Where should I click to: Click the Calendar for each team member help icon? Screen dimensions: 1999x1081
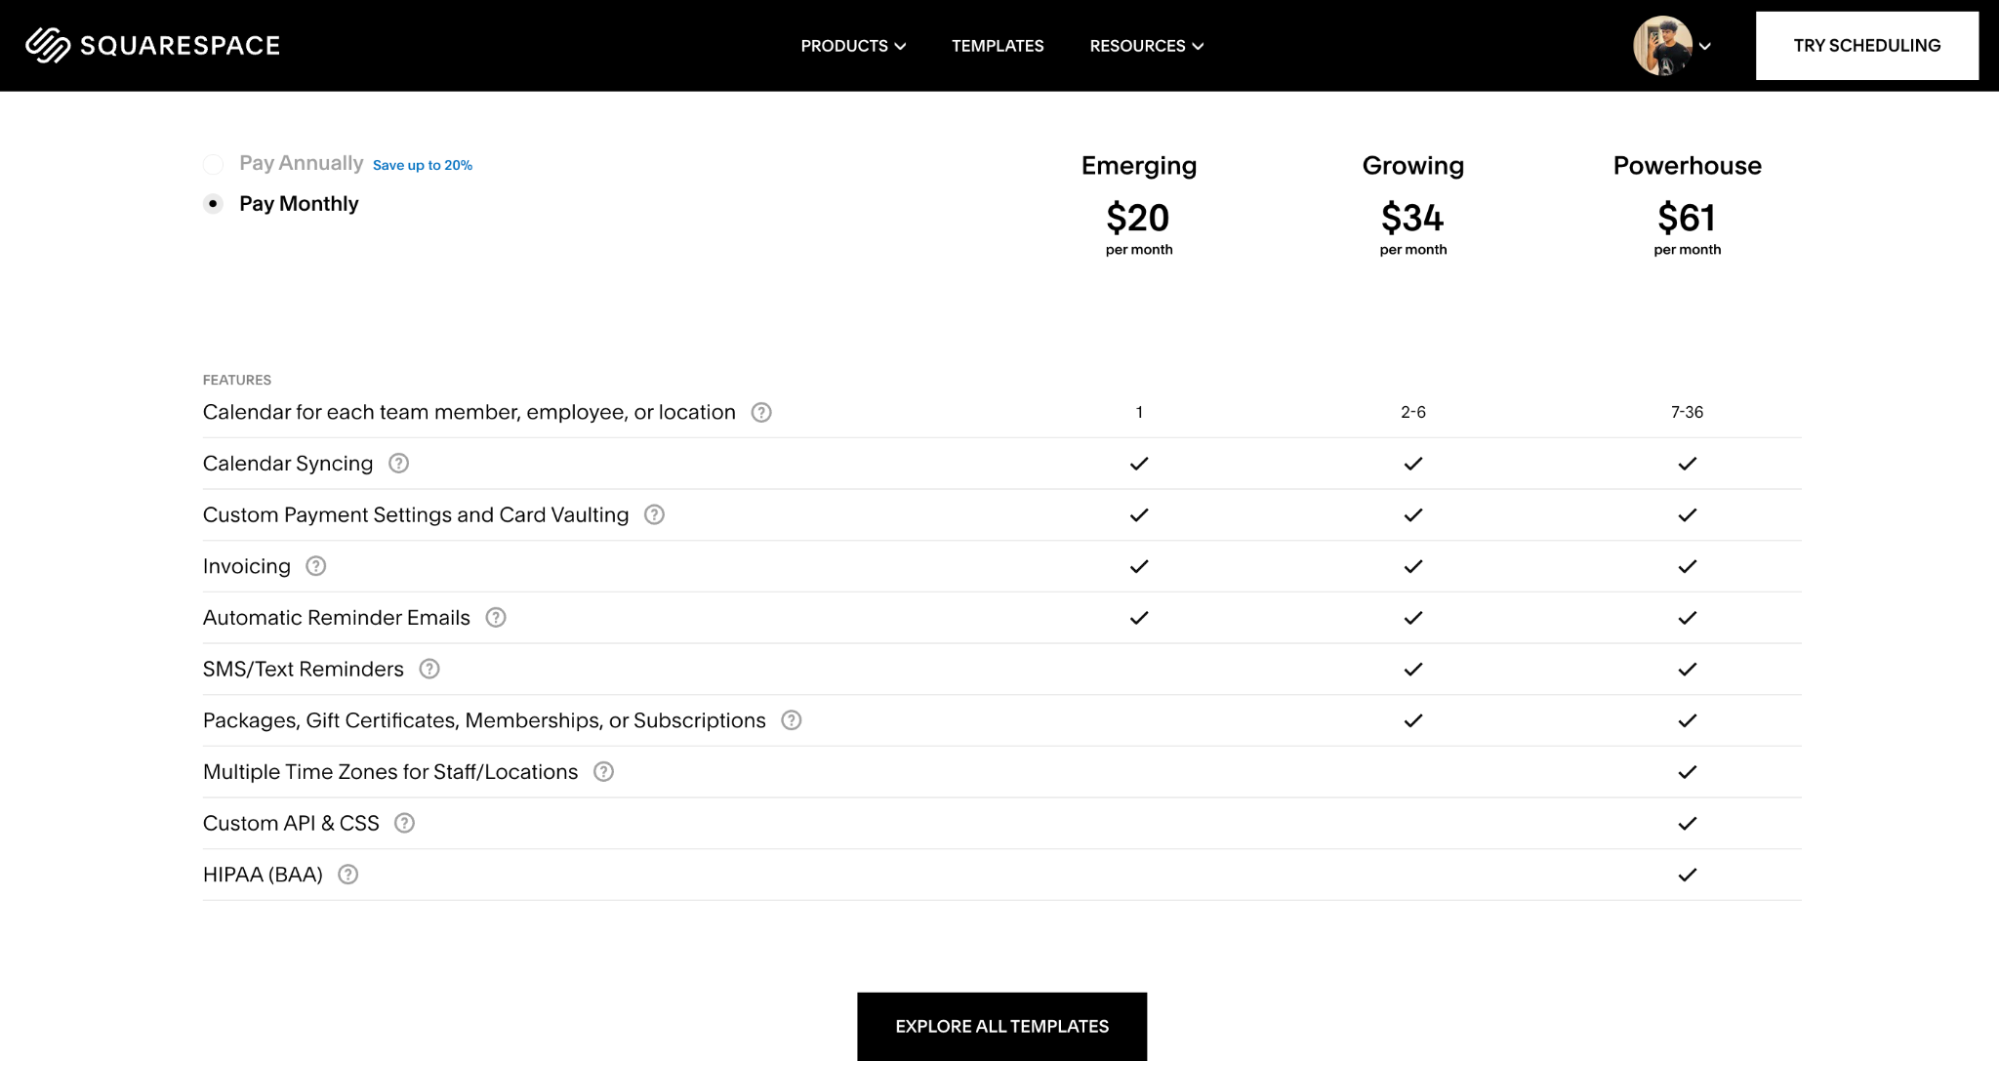761,411
